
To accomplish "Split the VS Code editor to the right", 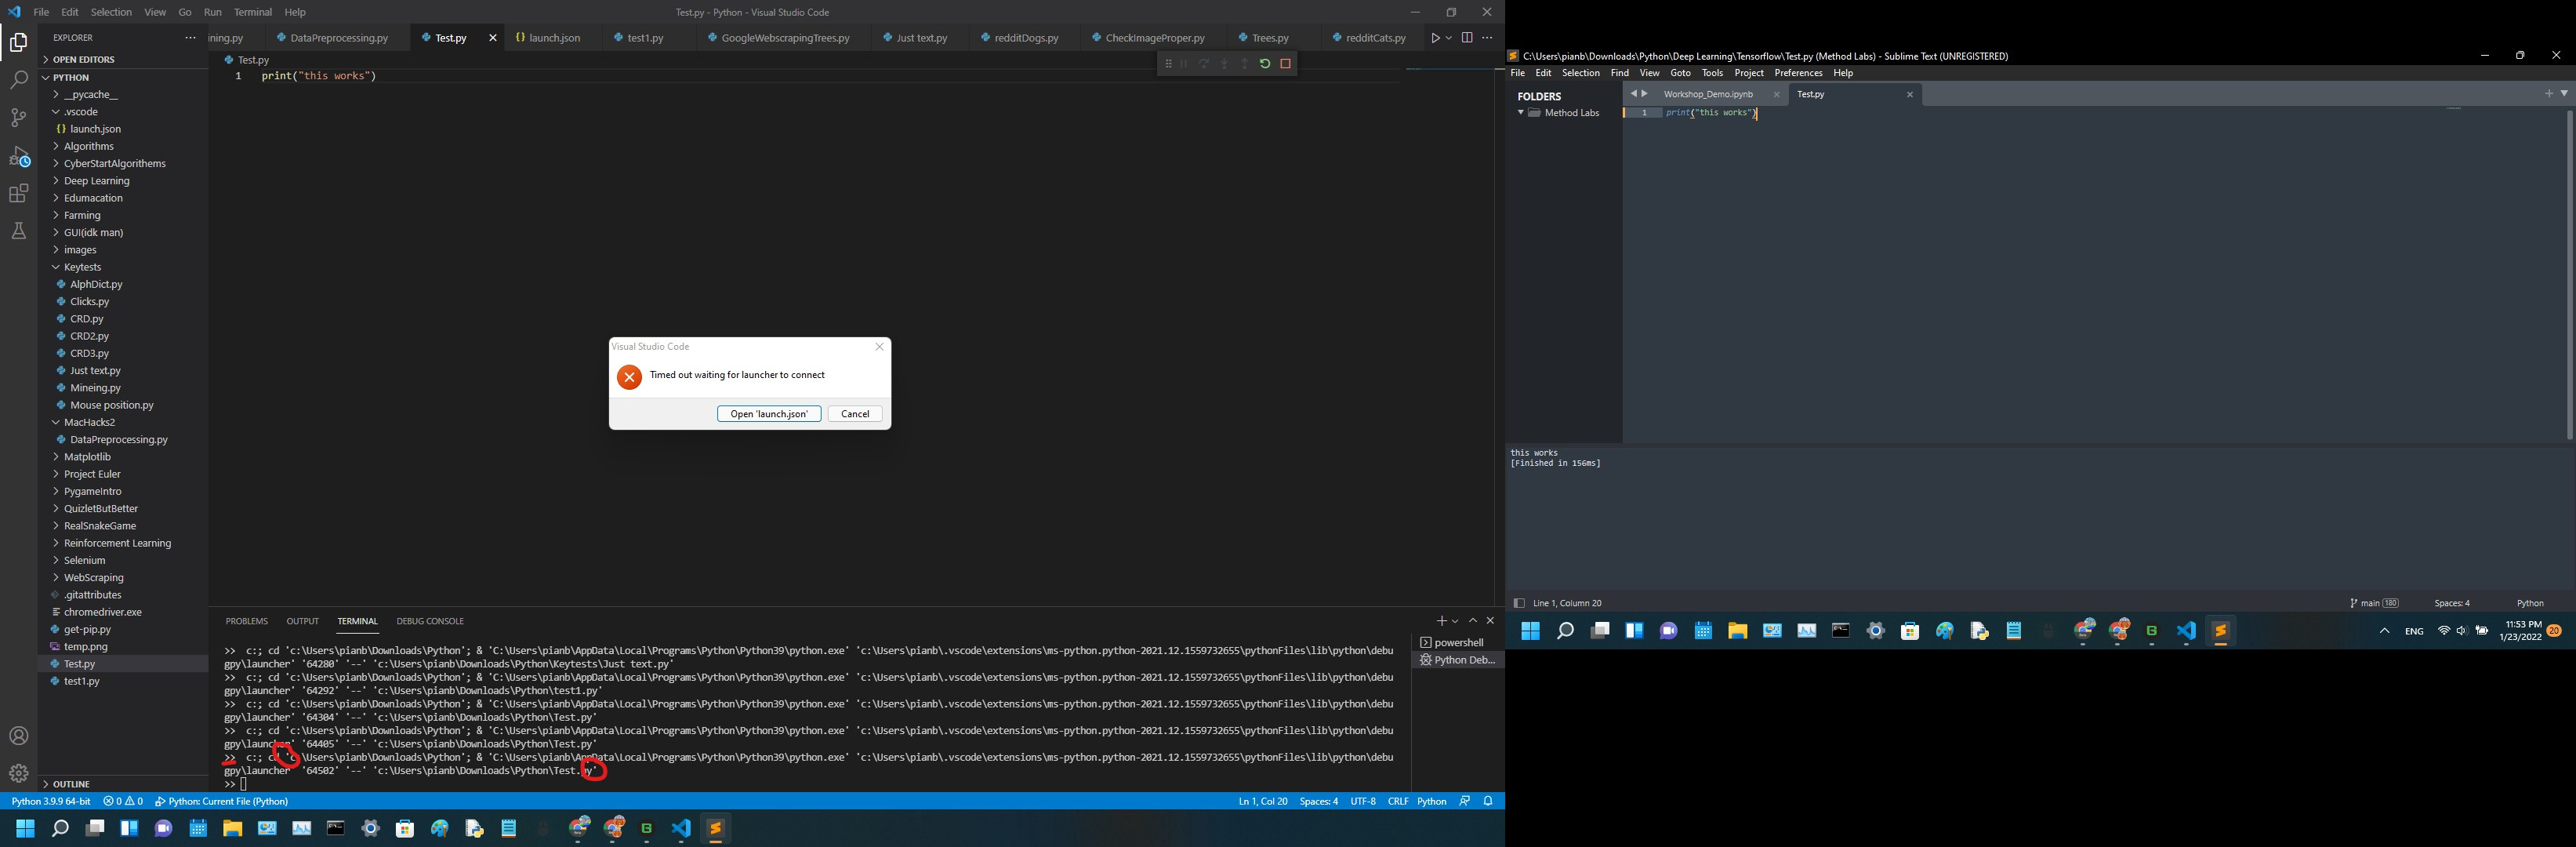I will point(1467,38).
